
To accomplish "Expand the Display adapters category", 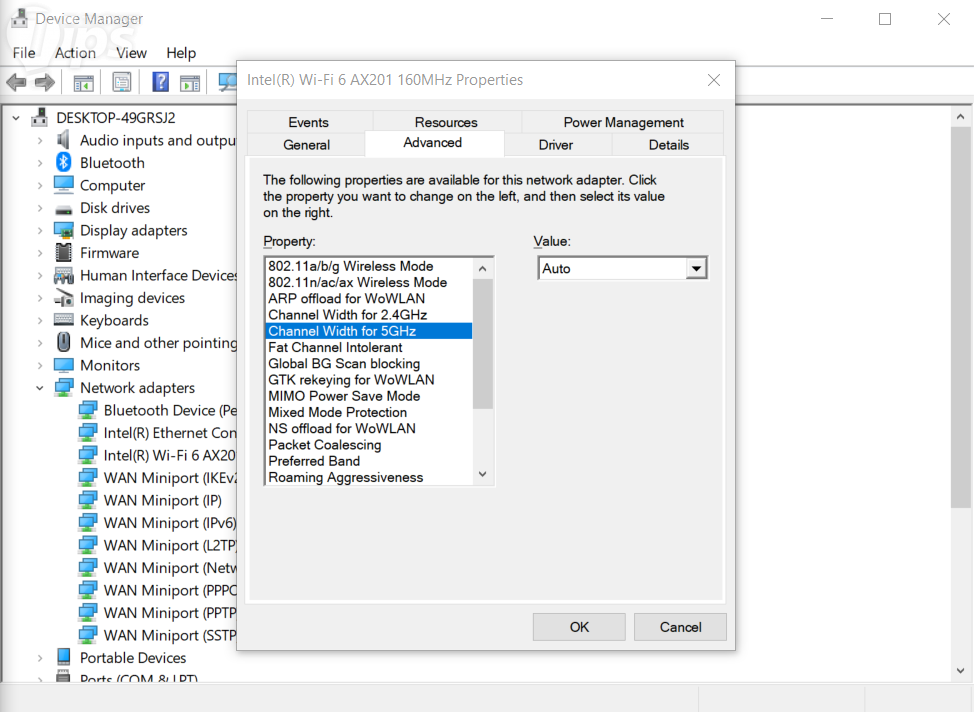I will tap(40, 230).
